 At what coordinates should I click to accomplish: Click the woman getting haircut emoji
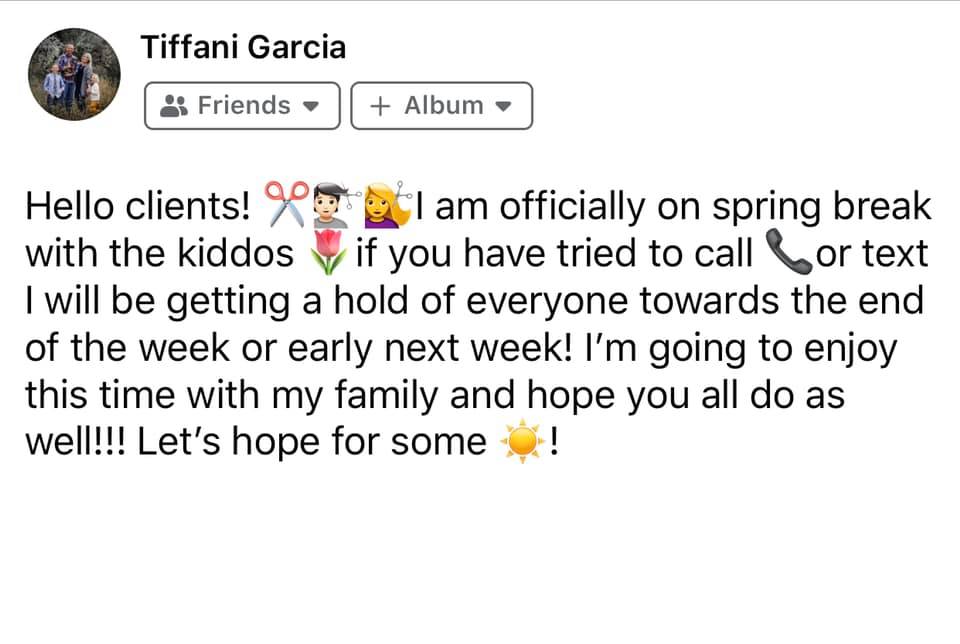click(x=388, y=205)
